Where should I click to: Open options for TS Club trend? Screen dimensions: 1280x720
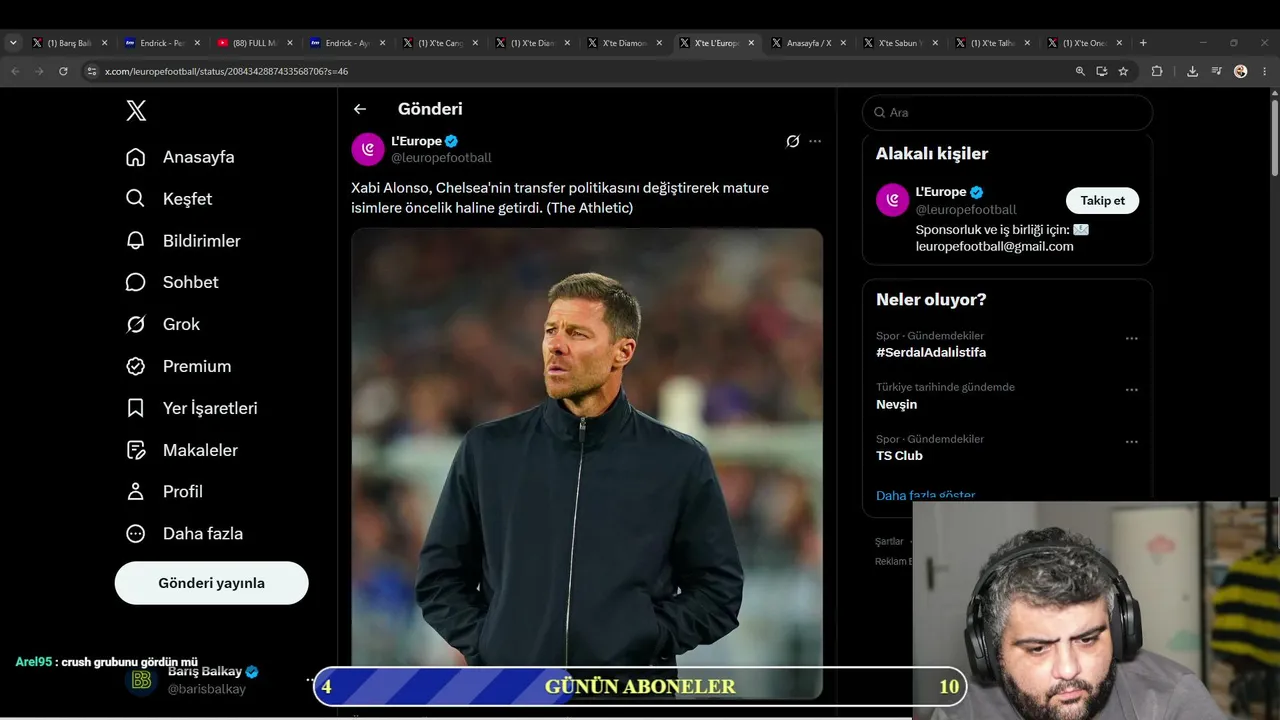click(x=1132, y=442)
